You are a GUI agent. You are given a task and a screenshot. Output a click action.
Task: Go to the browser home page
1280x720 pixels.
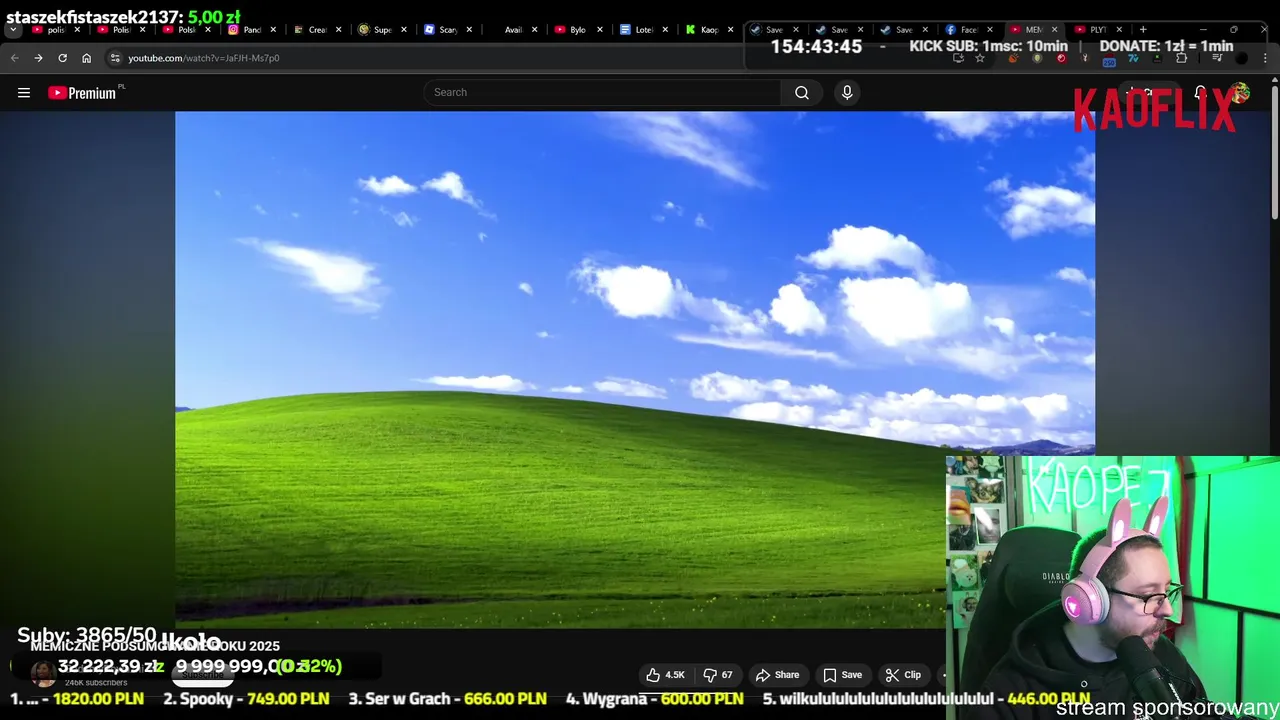coord(86,58)
